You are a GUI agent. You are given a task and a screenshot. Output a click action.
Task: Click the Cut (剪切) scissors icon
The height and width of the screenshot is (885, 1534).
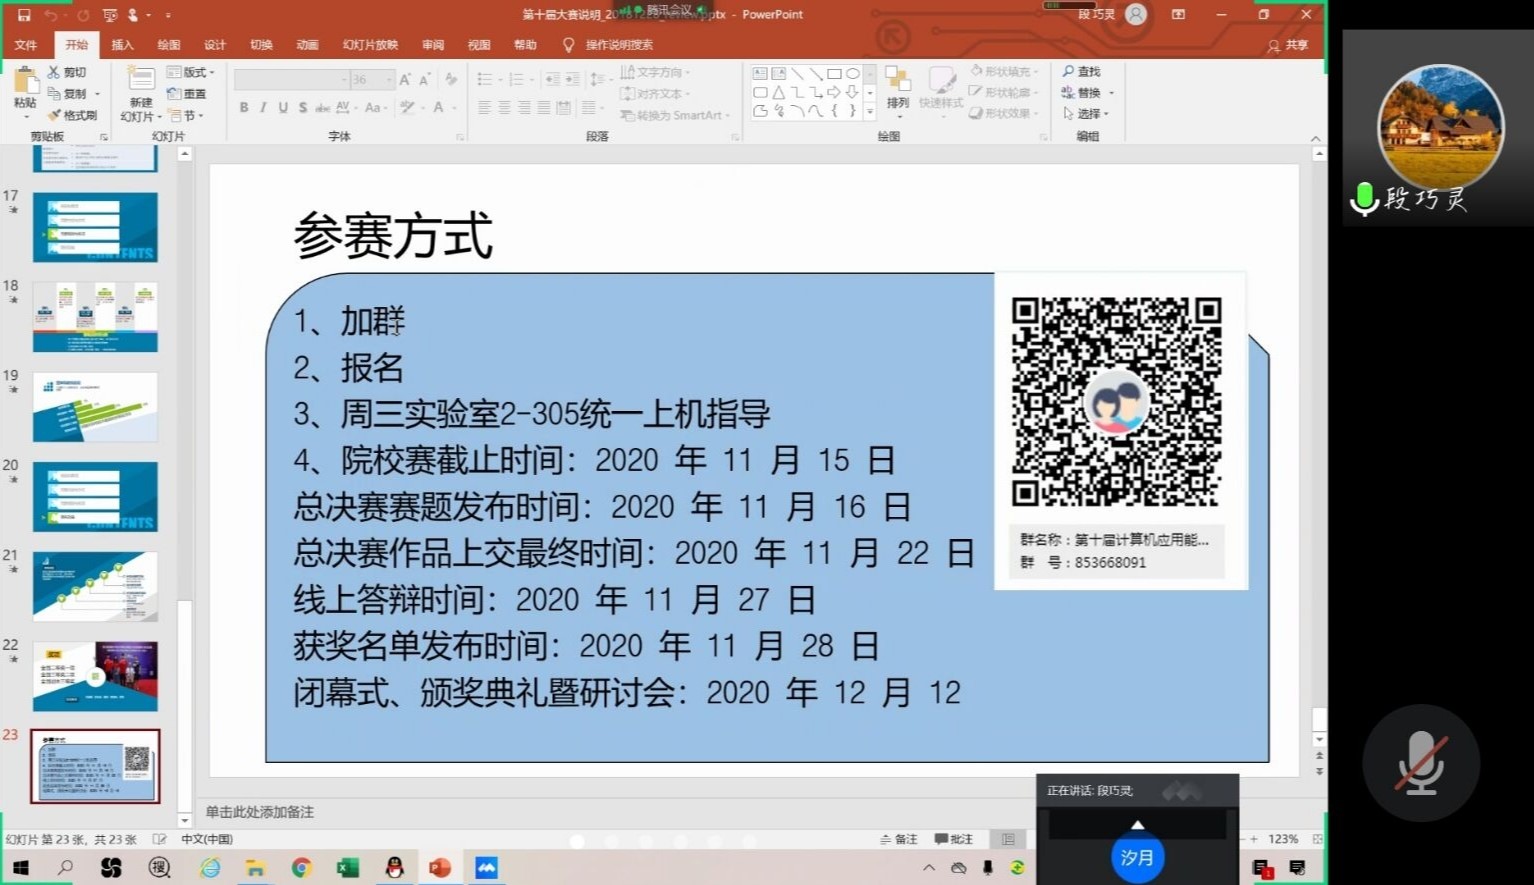(54, 72)
